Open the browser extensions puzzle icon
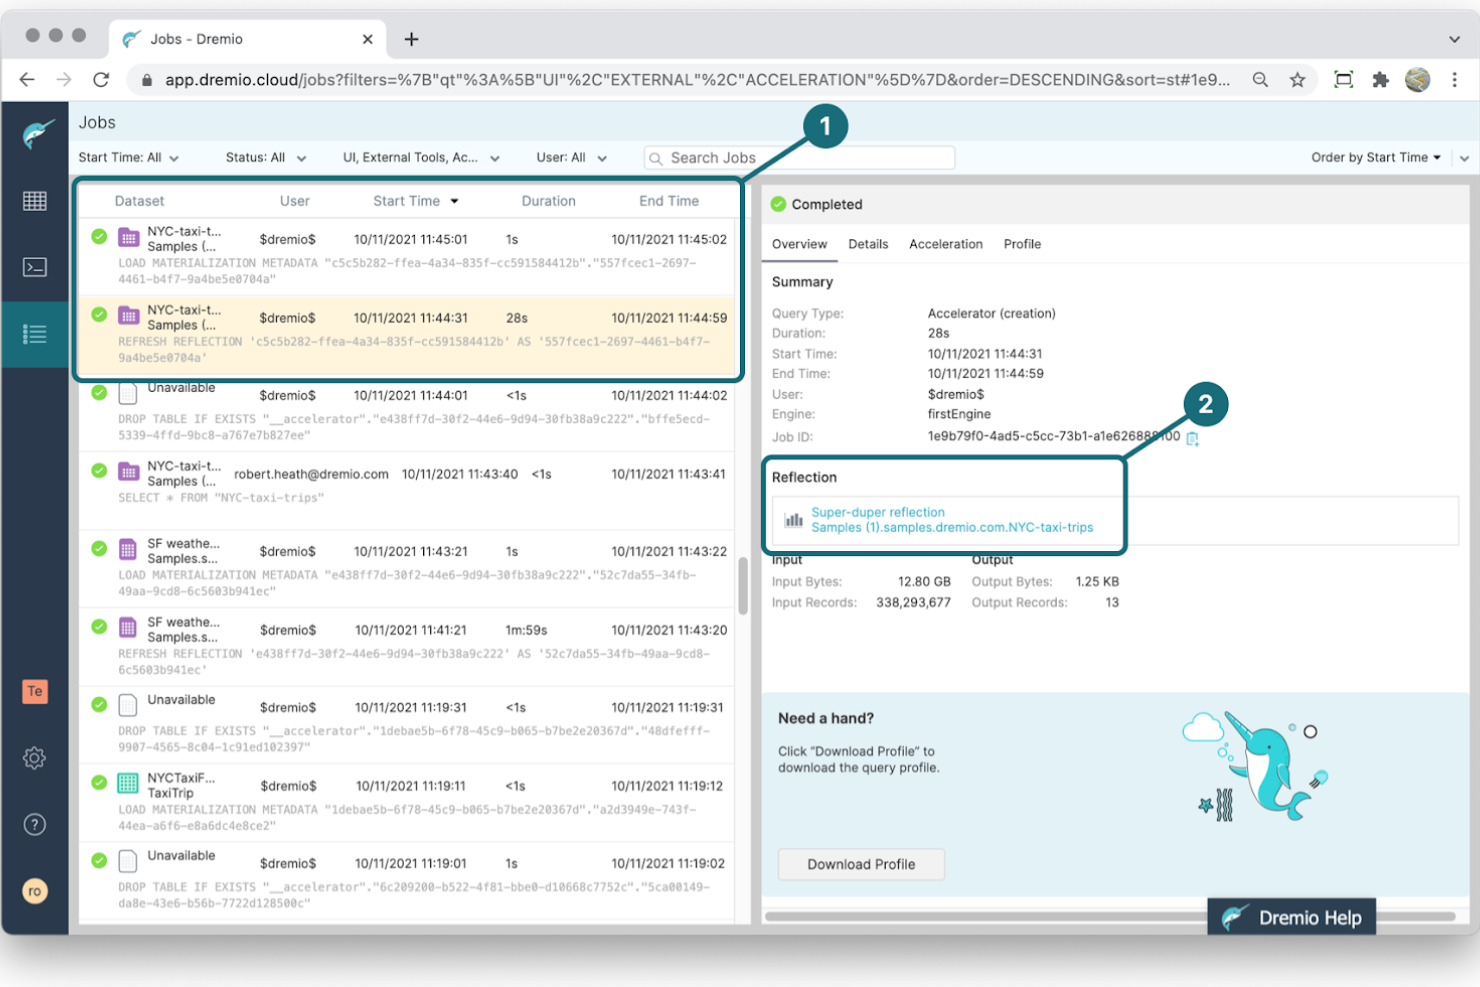 click(x=1381, y=79)
